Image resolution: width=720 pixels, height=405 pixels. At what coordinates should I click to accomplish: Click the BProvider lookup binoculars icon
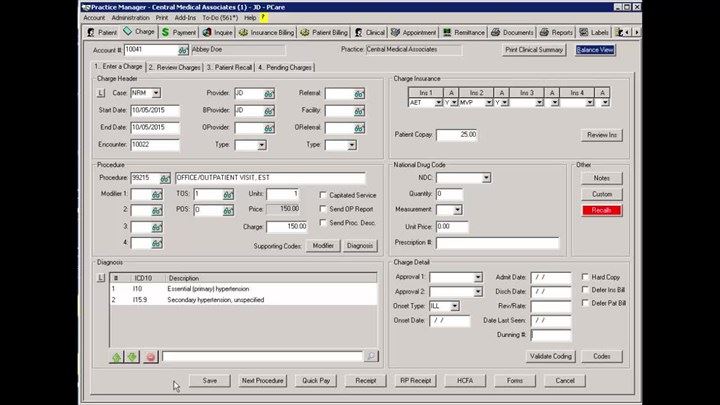tap(269, 111)
